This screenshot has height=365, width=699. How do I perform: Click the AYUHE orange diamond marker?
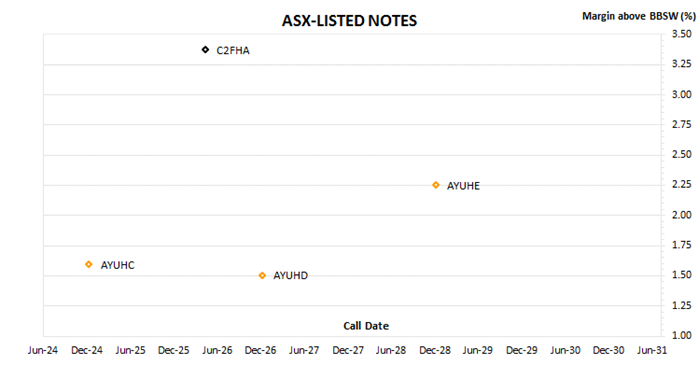pyautogui.click(x=436, y=185)
